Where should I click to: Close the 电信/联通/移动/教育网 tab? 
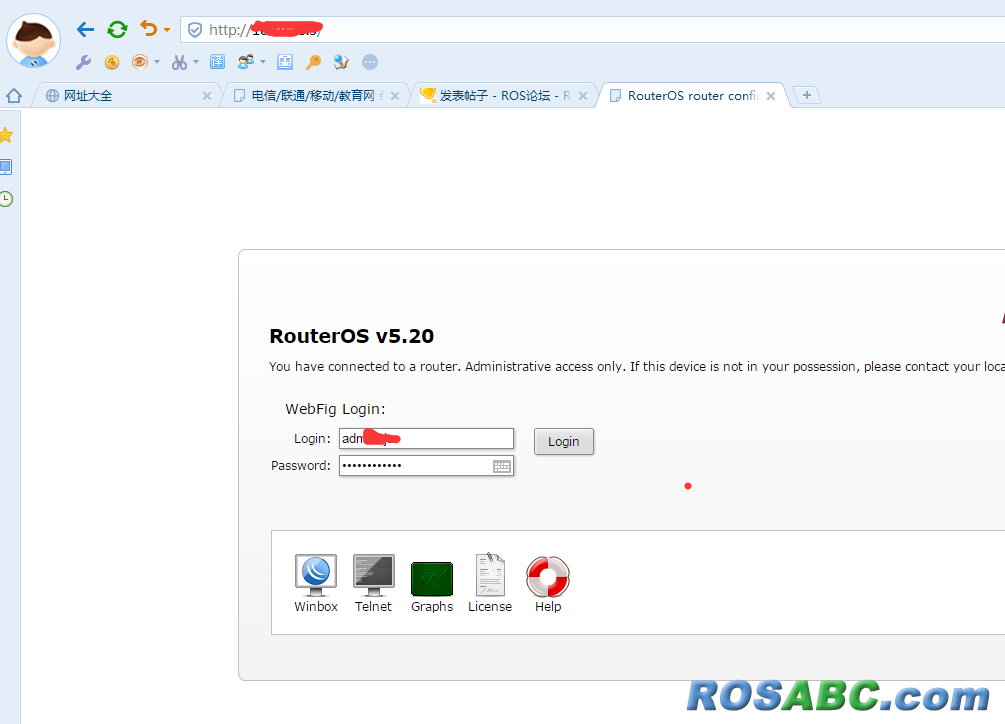pos(395,96)
